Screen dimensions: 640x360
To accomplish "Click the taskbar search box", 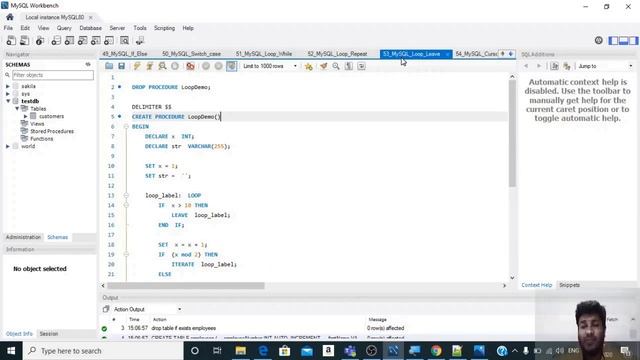I will click(103, 351).
